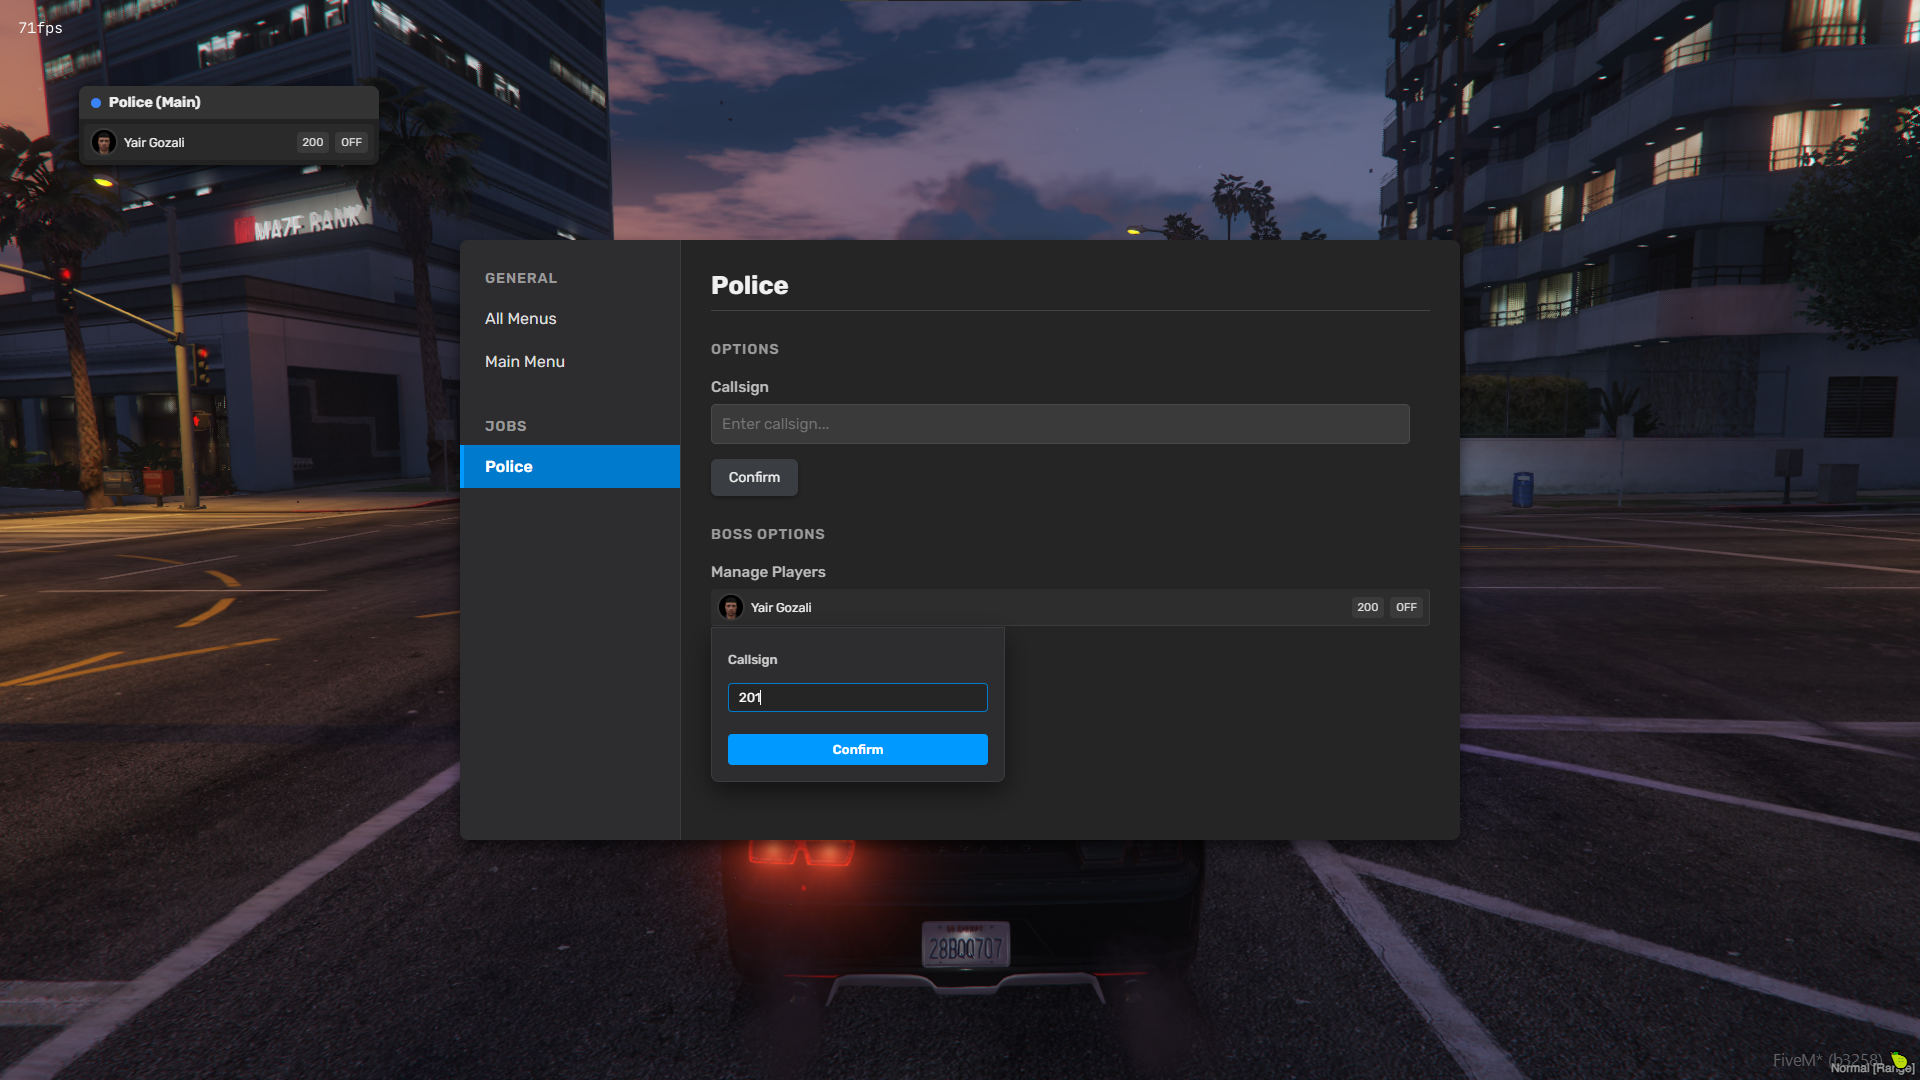Click the blue Confirm button in the callsign popup
This screenshot has width=1920, height=1080.
pyautogui.click(x=857, y=749)
